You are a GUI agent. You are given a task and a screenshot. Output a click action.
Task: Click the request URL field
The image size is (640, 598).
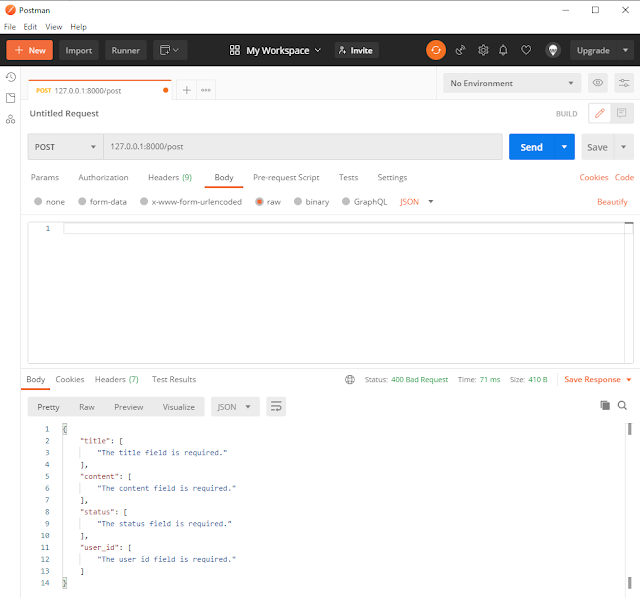pyautogui.click(x=303, y=147)
